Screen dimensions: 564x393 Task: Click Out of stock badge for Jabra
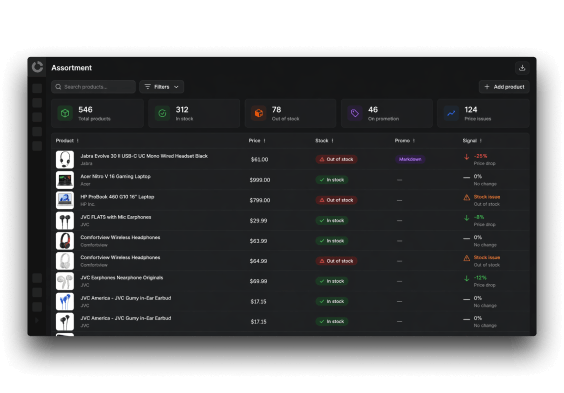(336, 159)
